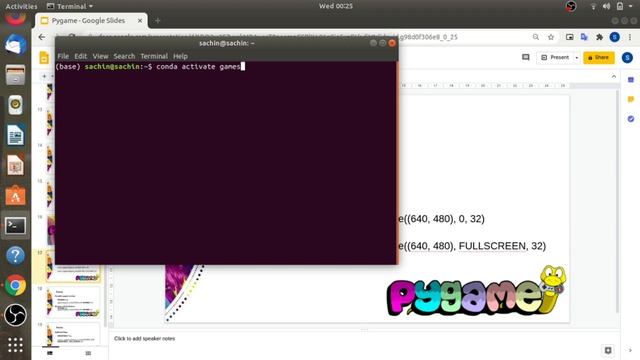Open the File menu in the terminal
The image size is (640, 360).
point(63,56)
